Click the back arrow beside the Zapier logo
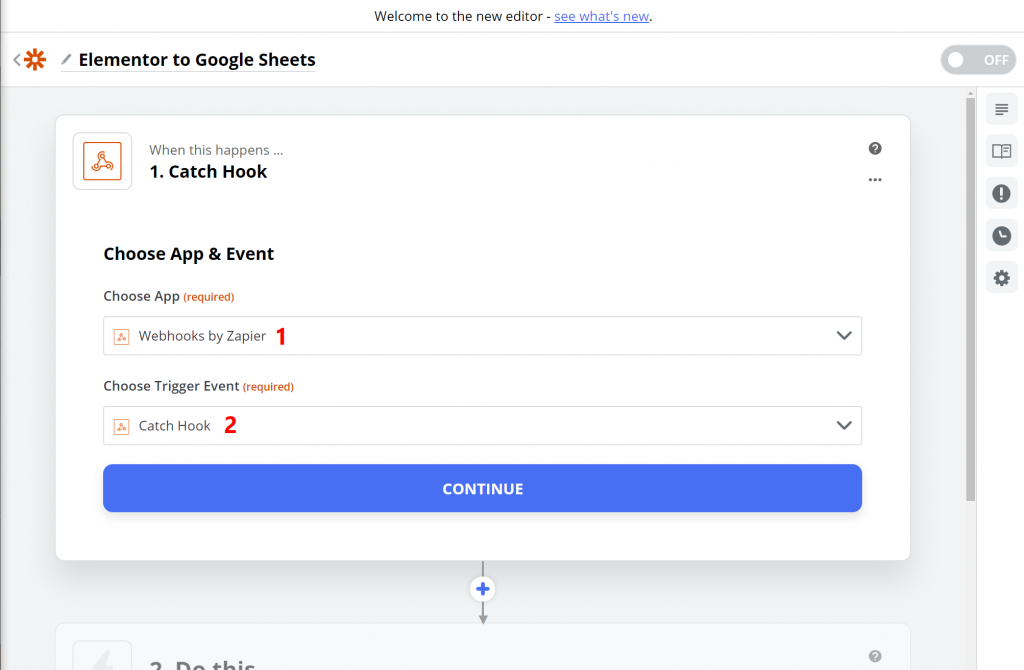 [16, 60]
